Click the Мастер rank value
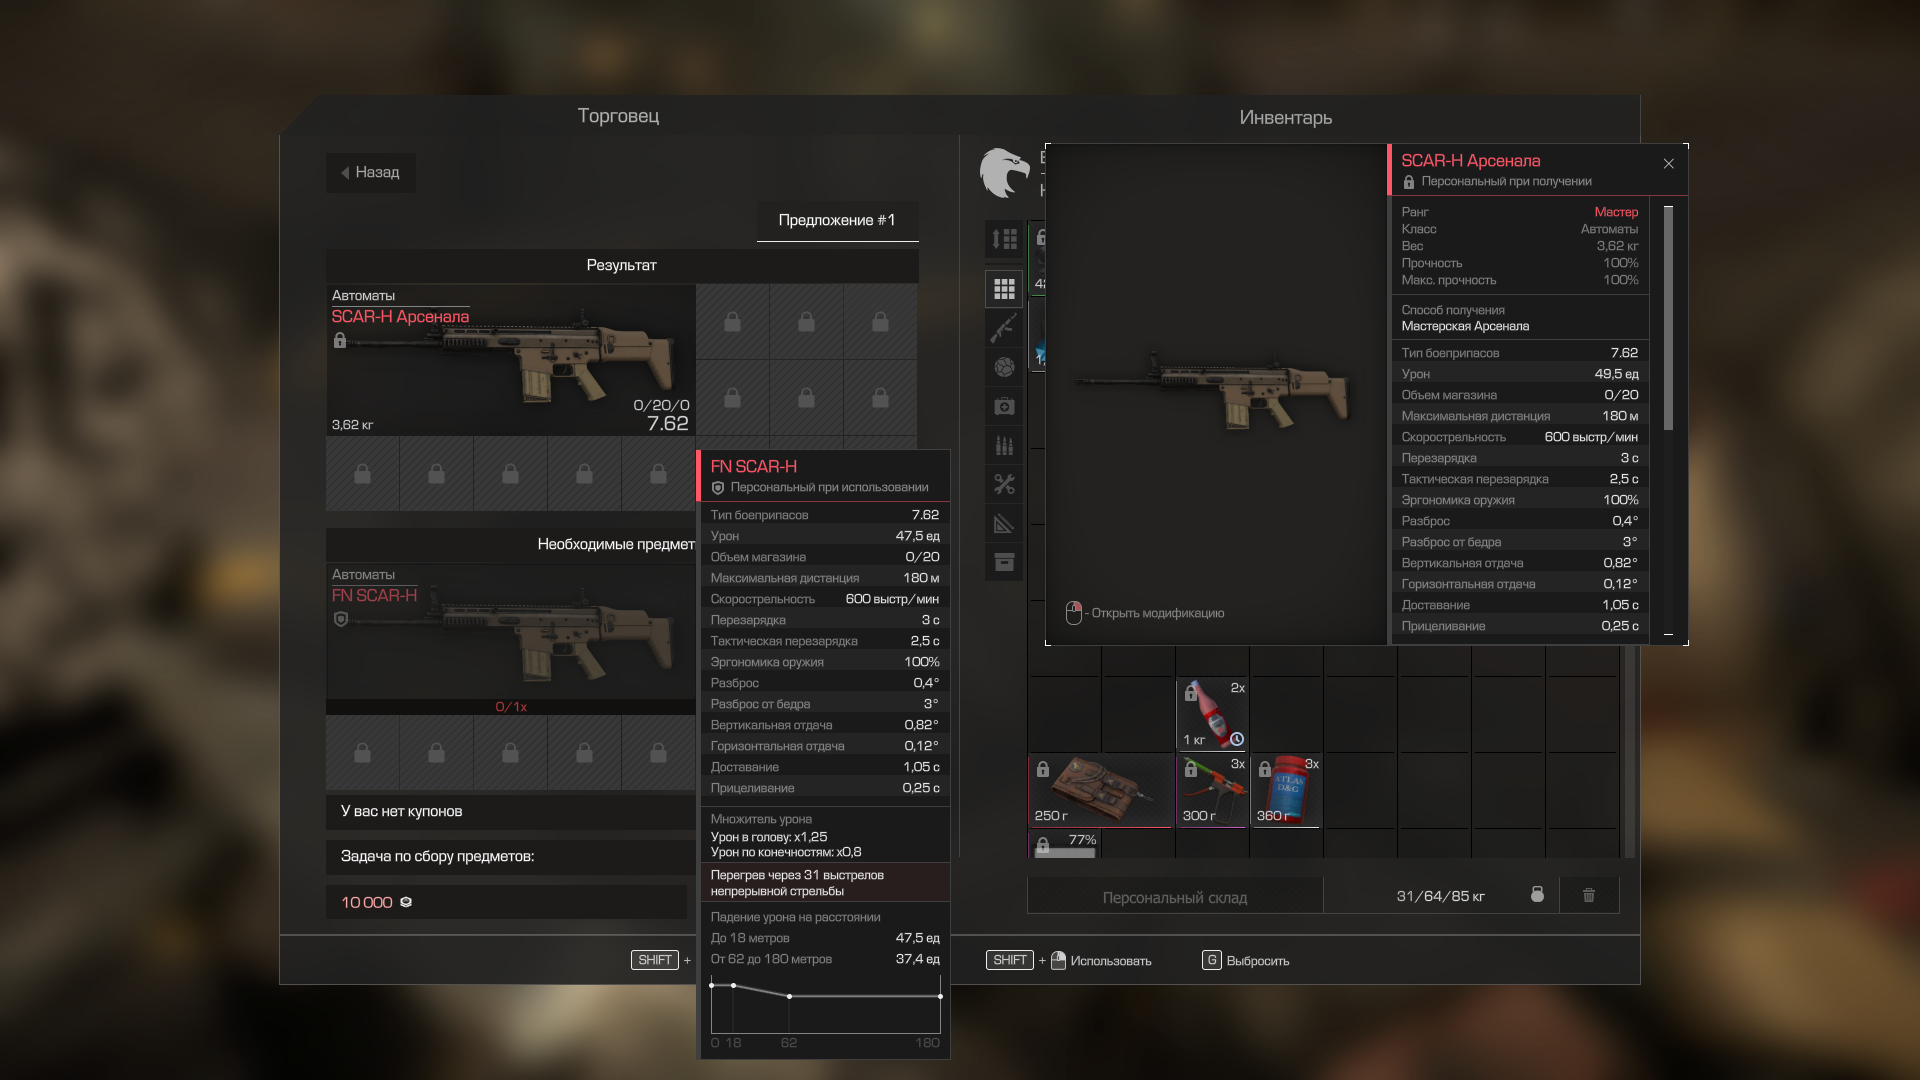This screenshot has height=1080, width=1920. [1616, 212]
